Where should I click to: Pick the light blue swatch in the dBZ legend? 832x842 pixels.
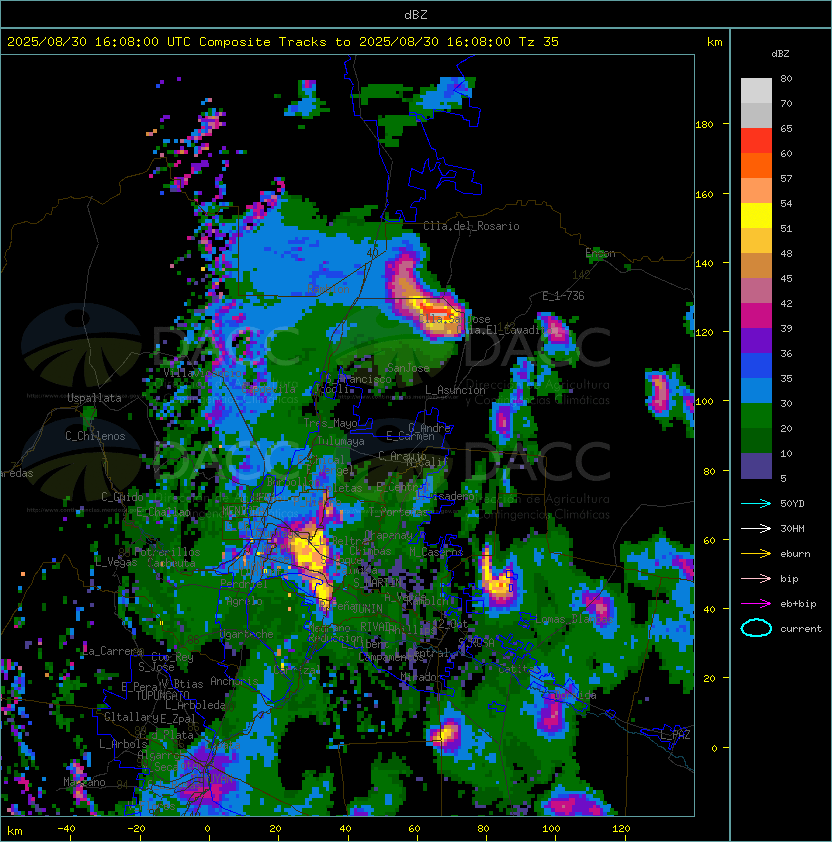tap(756, 390)
